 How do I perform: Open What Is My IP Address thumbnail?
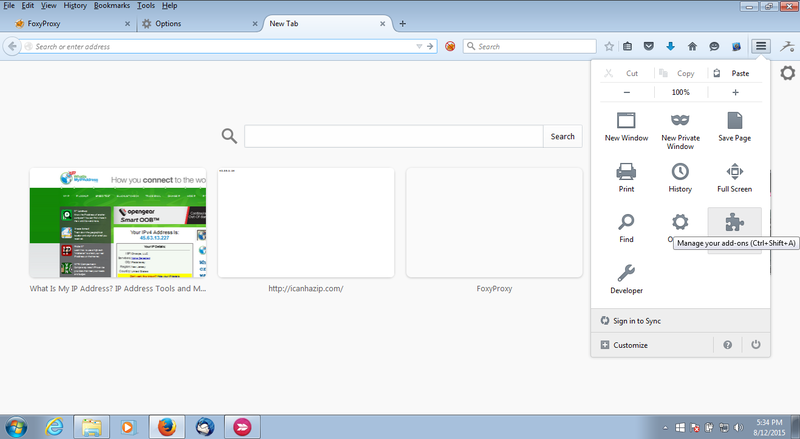[x=118, y=223]
